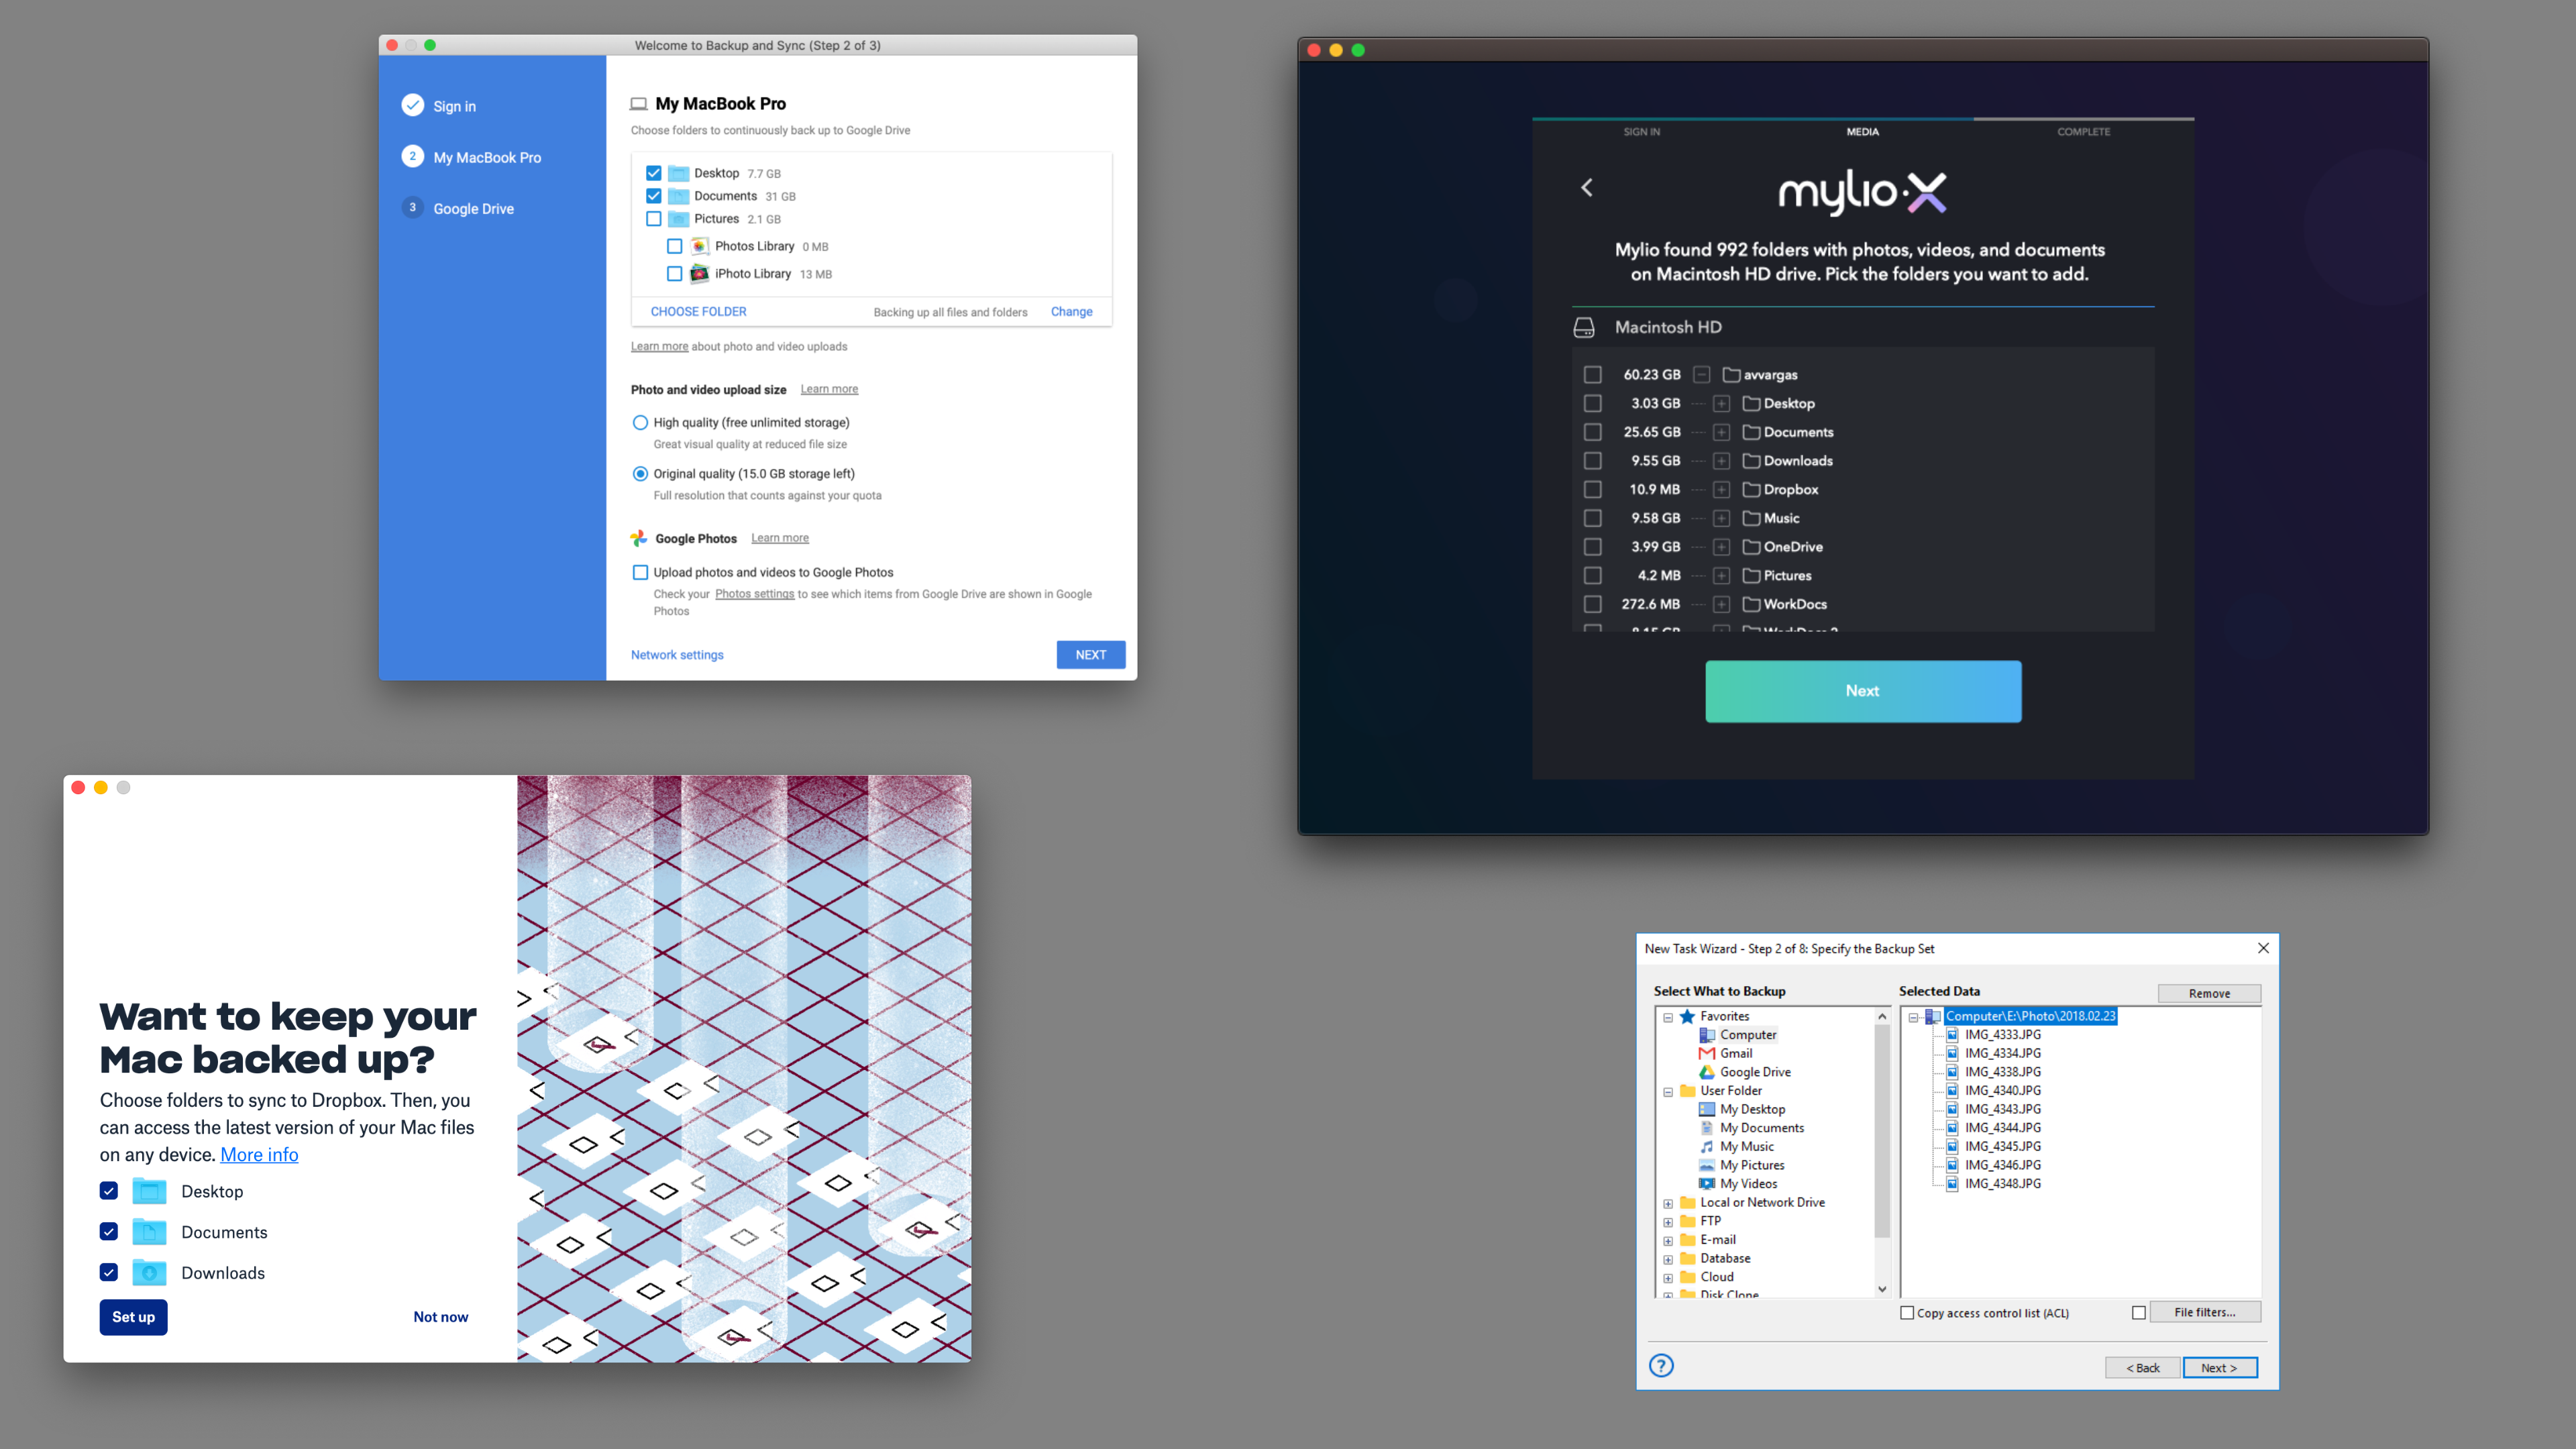
Task: Click the Photos Library app icon
Action: [700, 246]
